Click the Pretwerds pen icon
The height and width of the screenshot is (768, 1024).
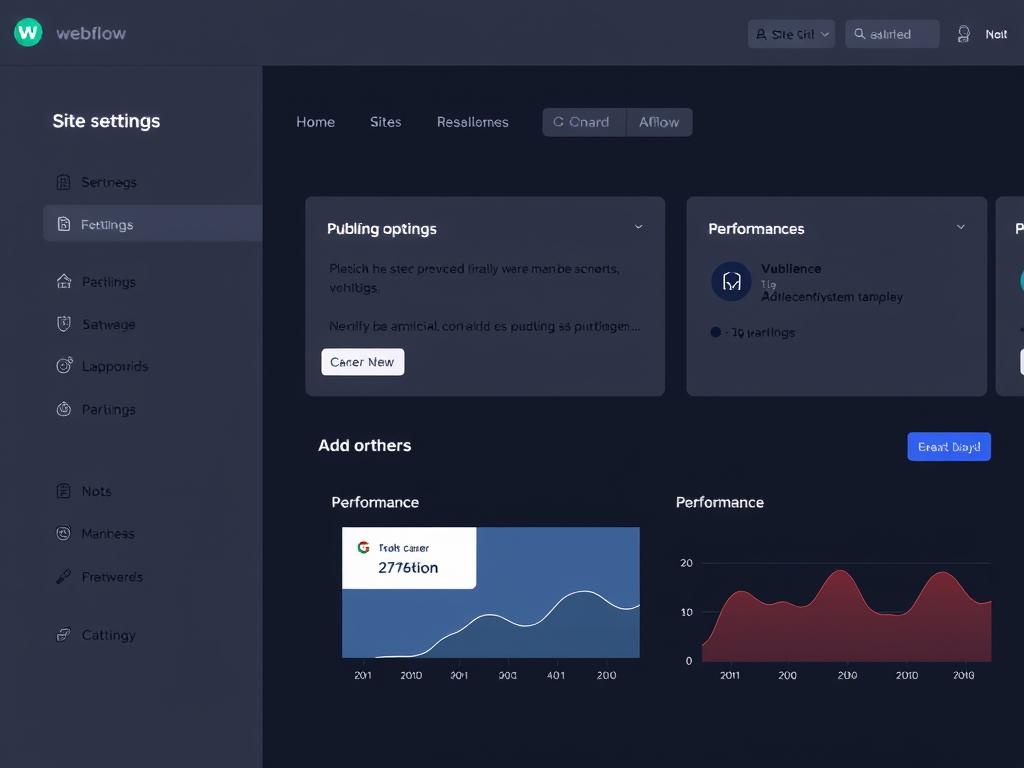[x=63, y=577]
